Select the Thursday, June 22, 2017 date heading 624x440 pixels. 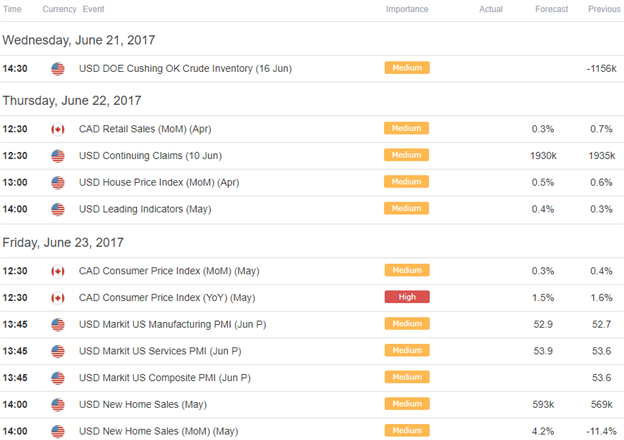72,101
